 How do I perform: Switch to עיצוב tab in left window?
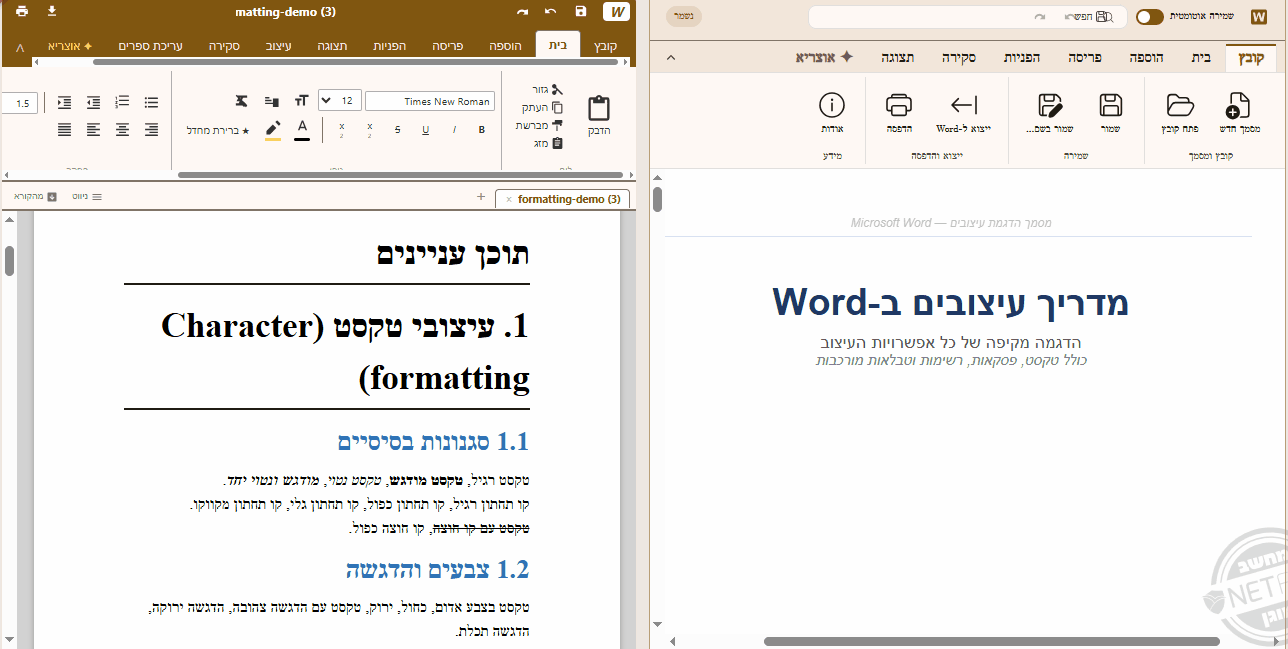point(279,46)
